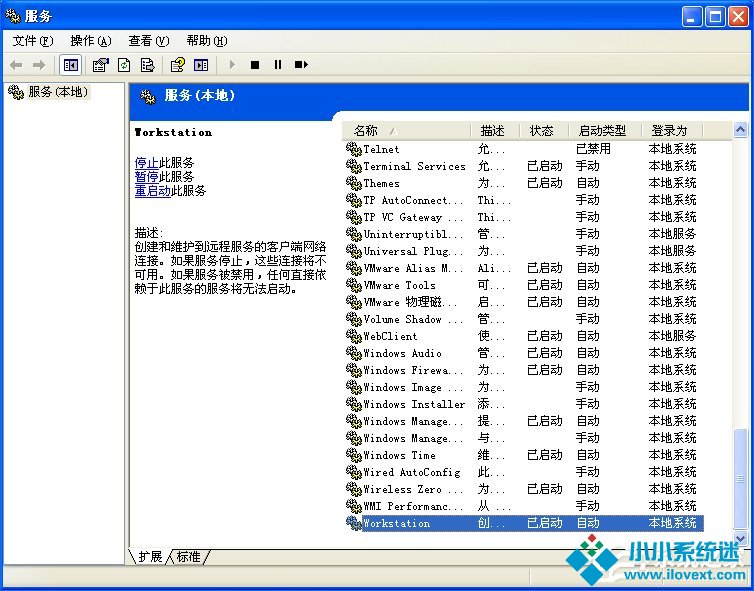The height and width of the screenshot is (591, 754).
Task: Sort by 登录为 column header
Action: pos(672,131)
